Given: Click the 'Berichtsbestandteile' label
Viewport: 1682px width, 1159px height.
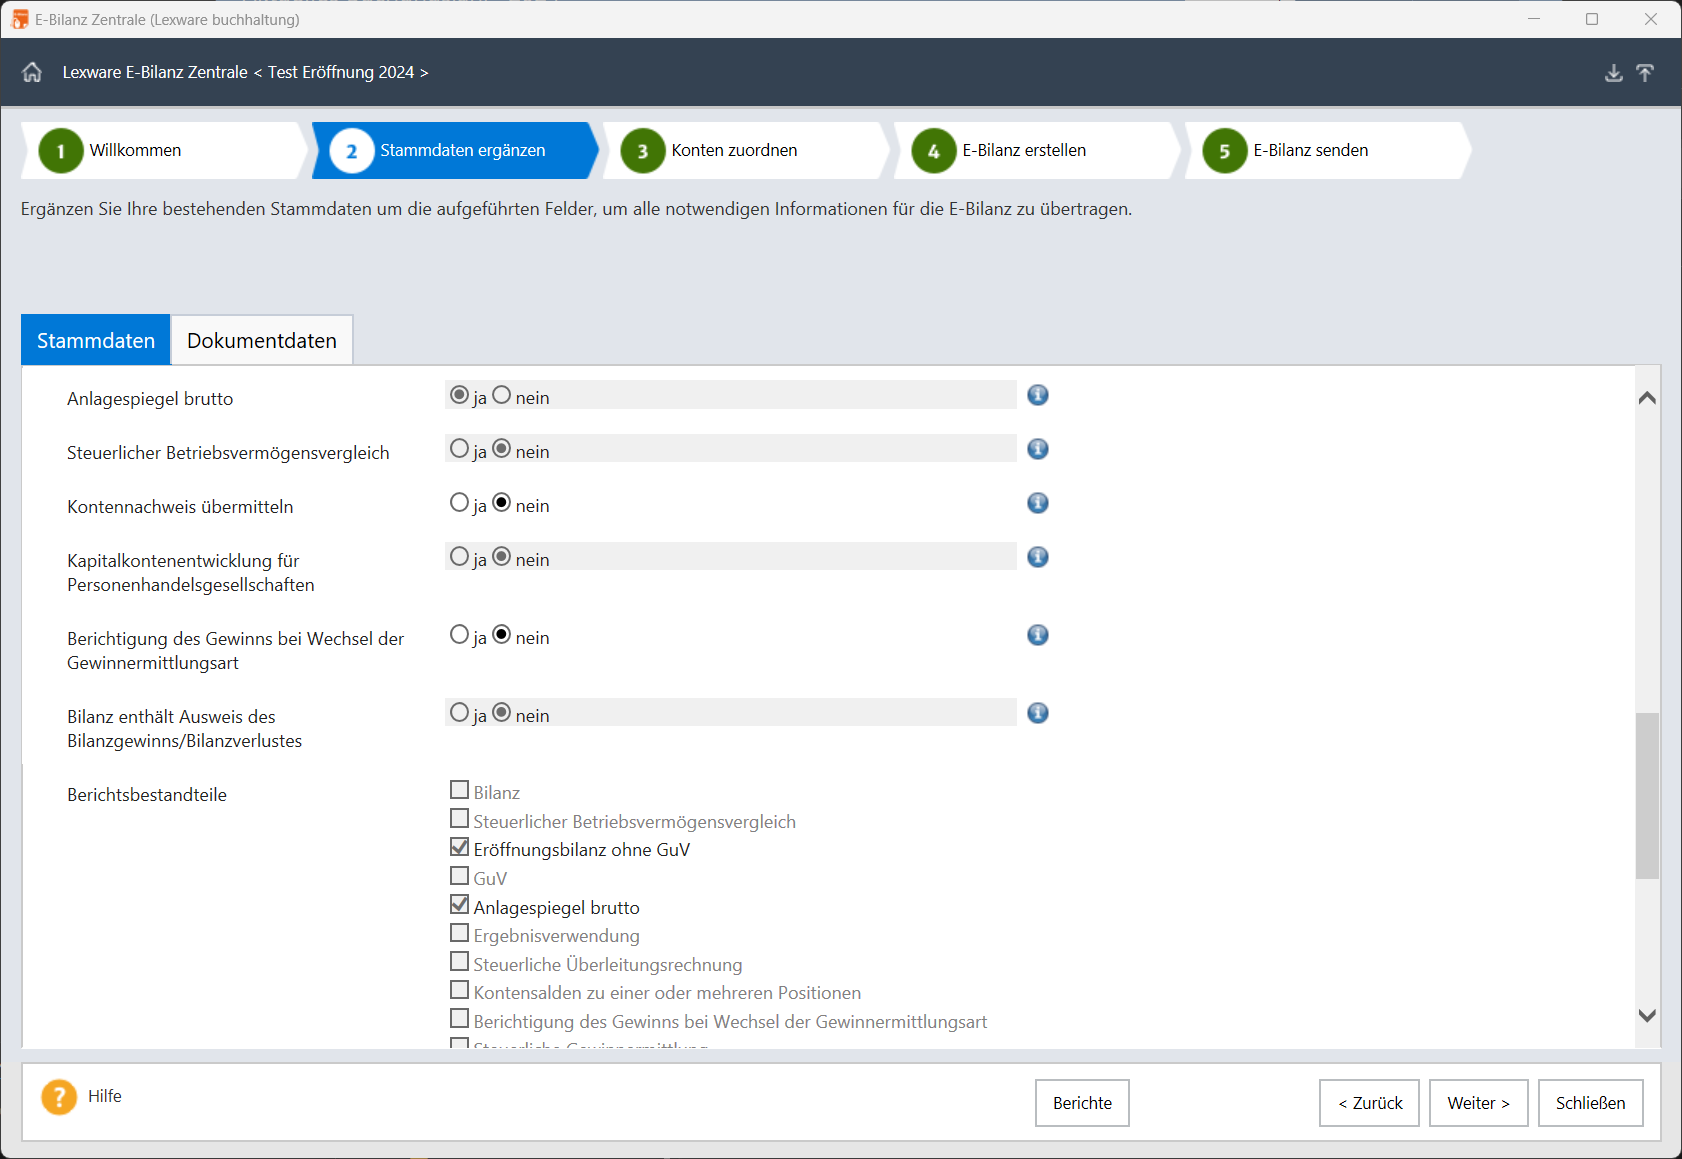Looking at the screenshot, I should pyautogui.click(x=147, y=795).
